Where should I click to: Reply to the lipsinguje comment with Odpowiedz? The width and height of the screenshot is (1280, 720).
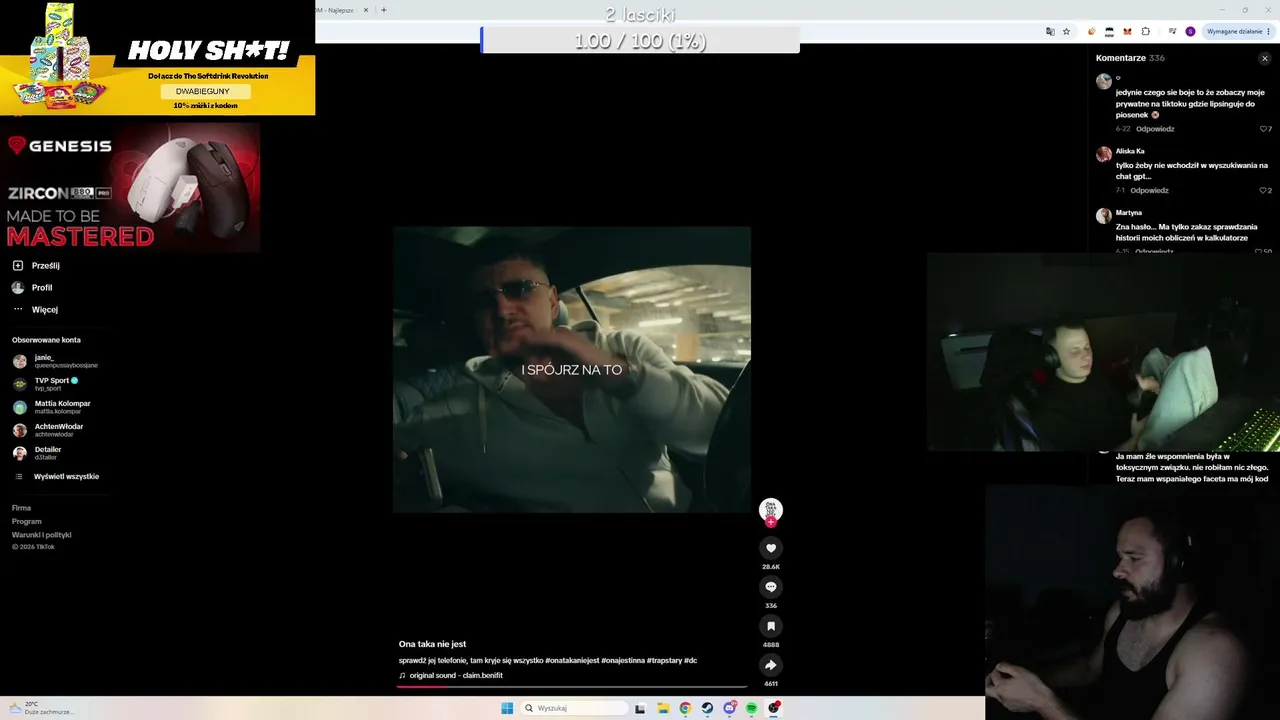(1155, 129)
